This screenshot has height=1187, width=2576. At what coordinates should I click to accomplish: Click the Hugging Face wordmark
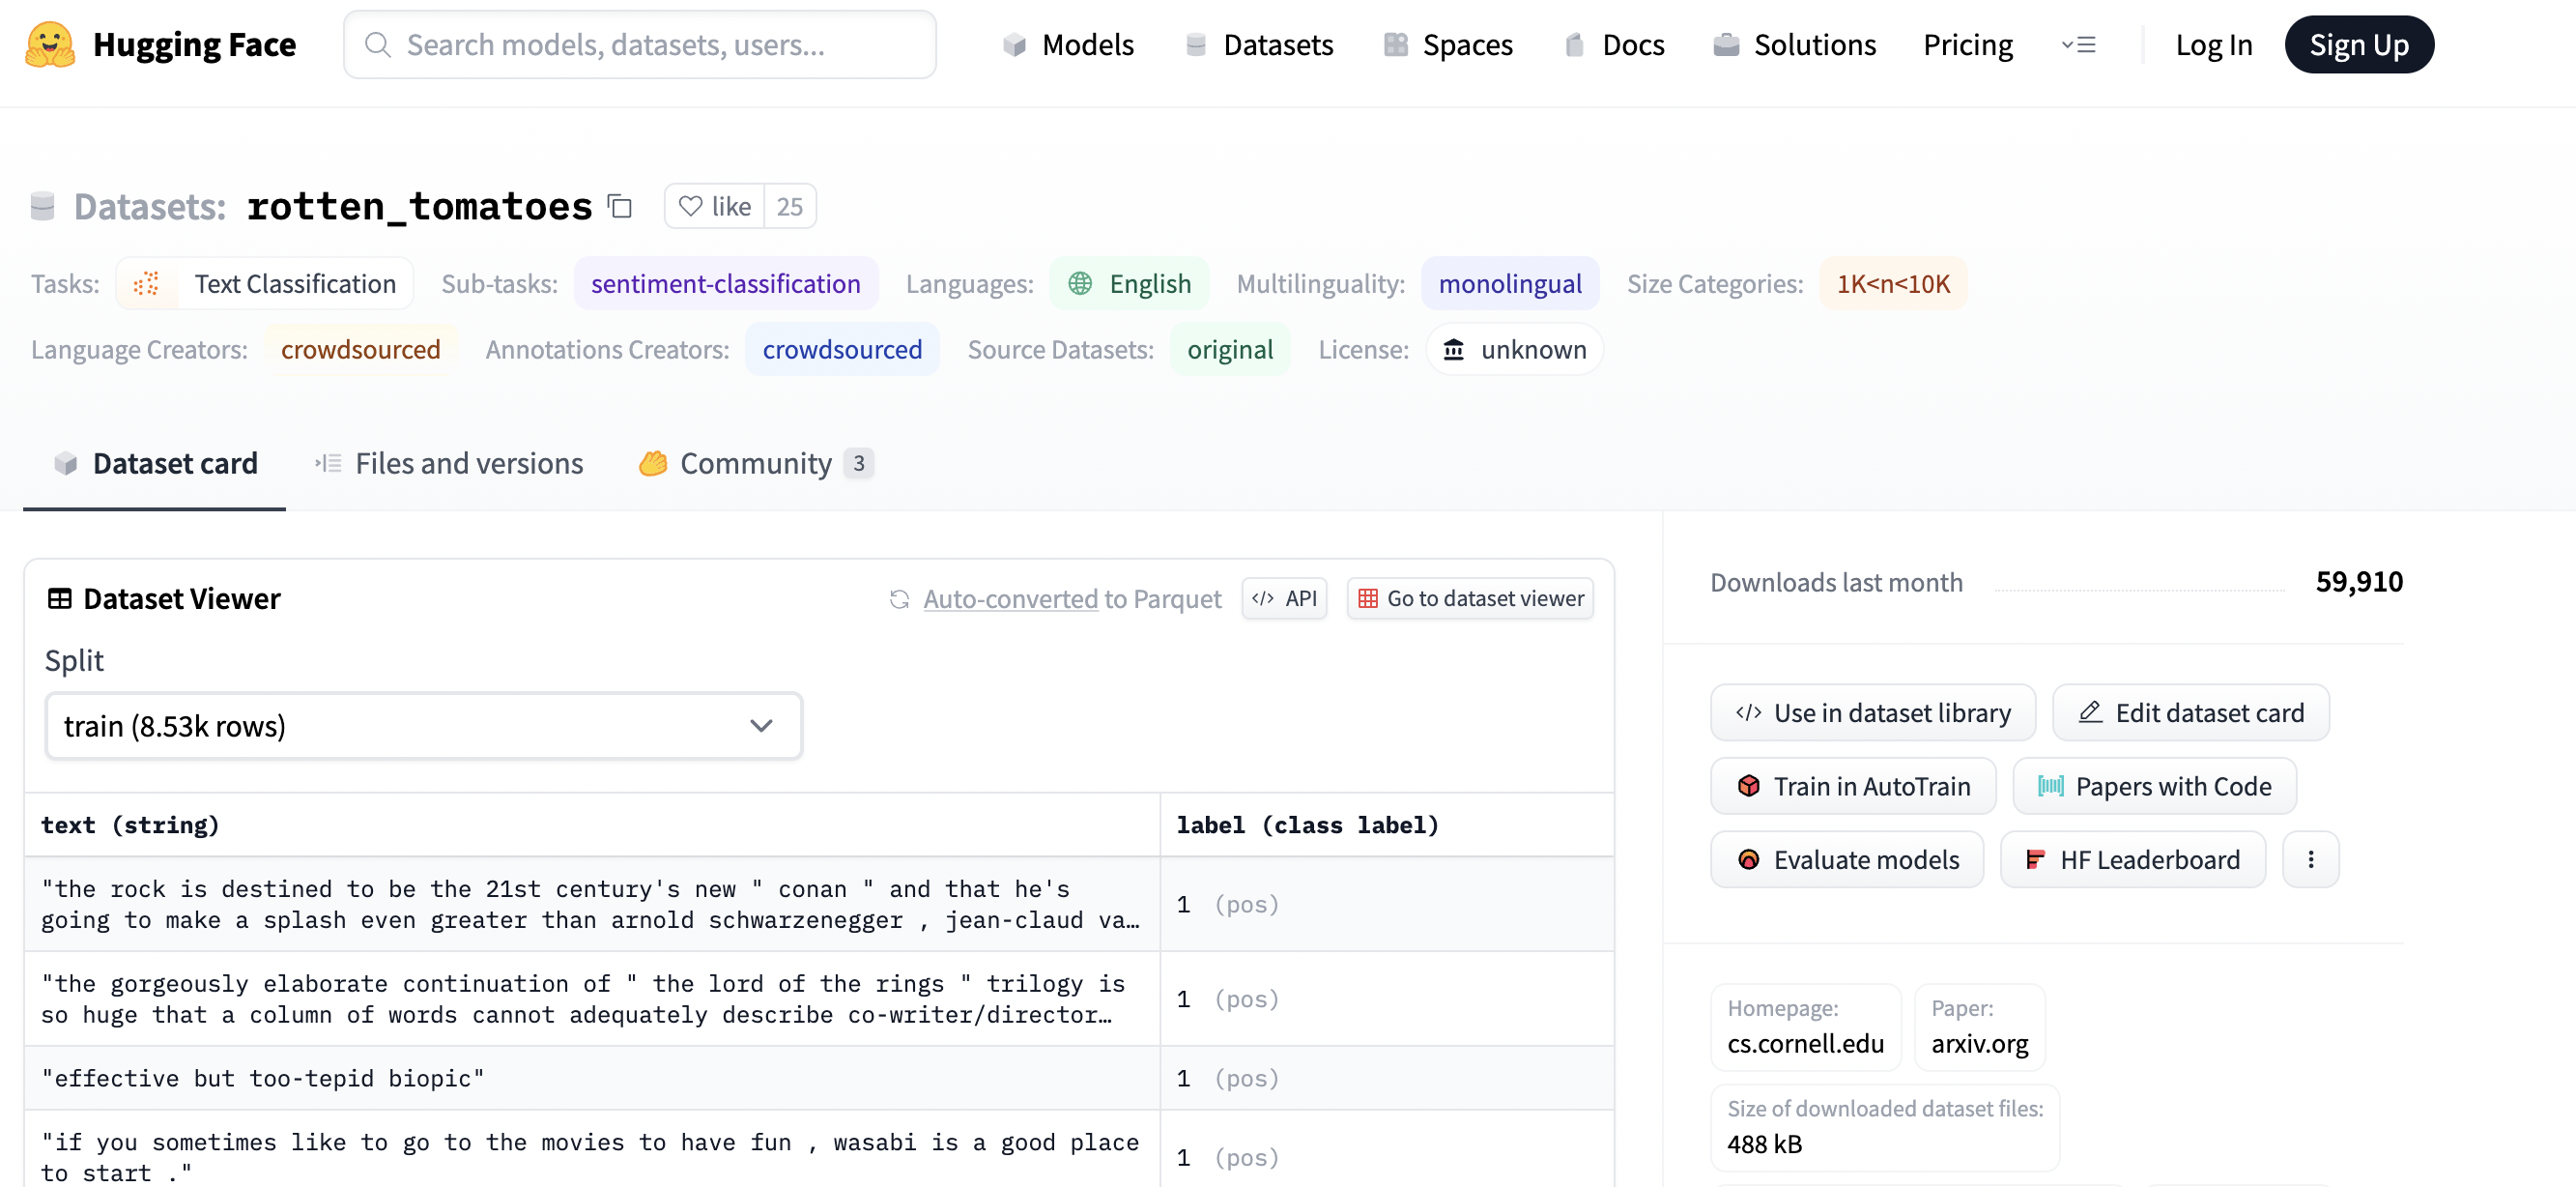pyautogui.click(x=195, y=45)
